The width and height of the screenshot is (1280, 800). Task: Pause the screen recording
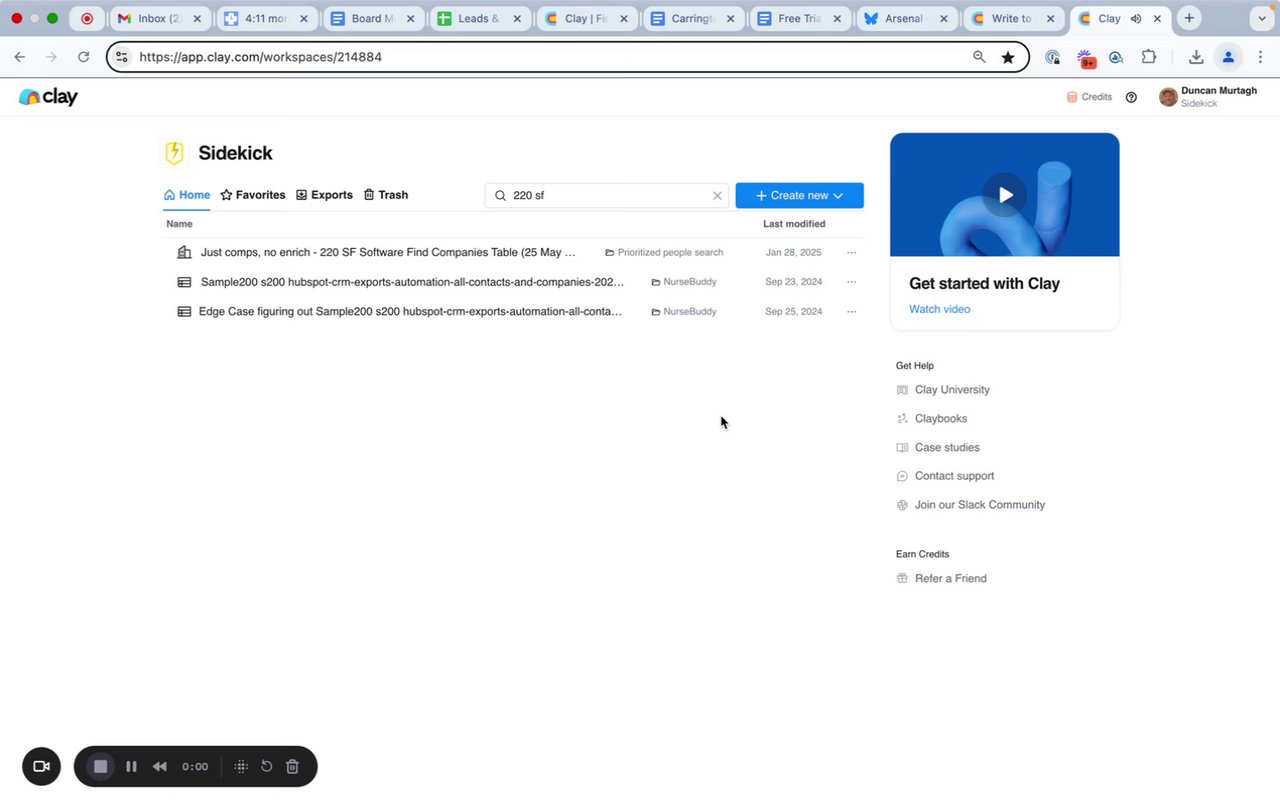(131, 767)
